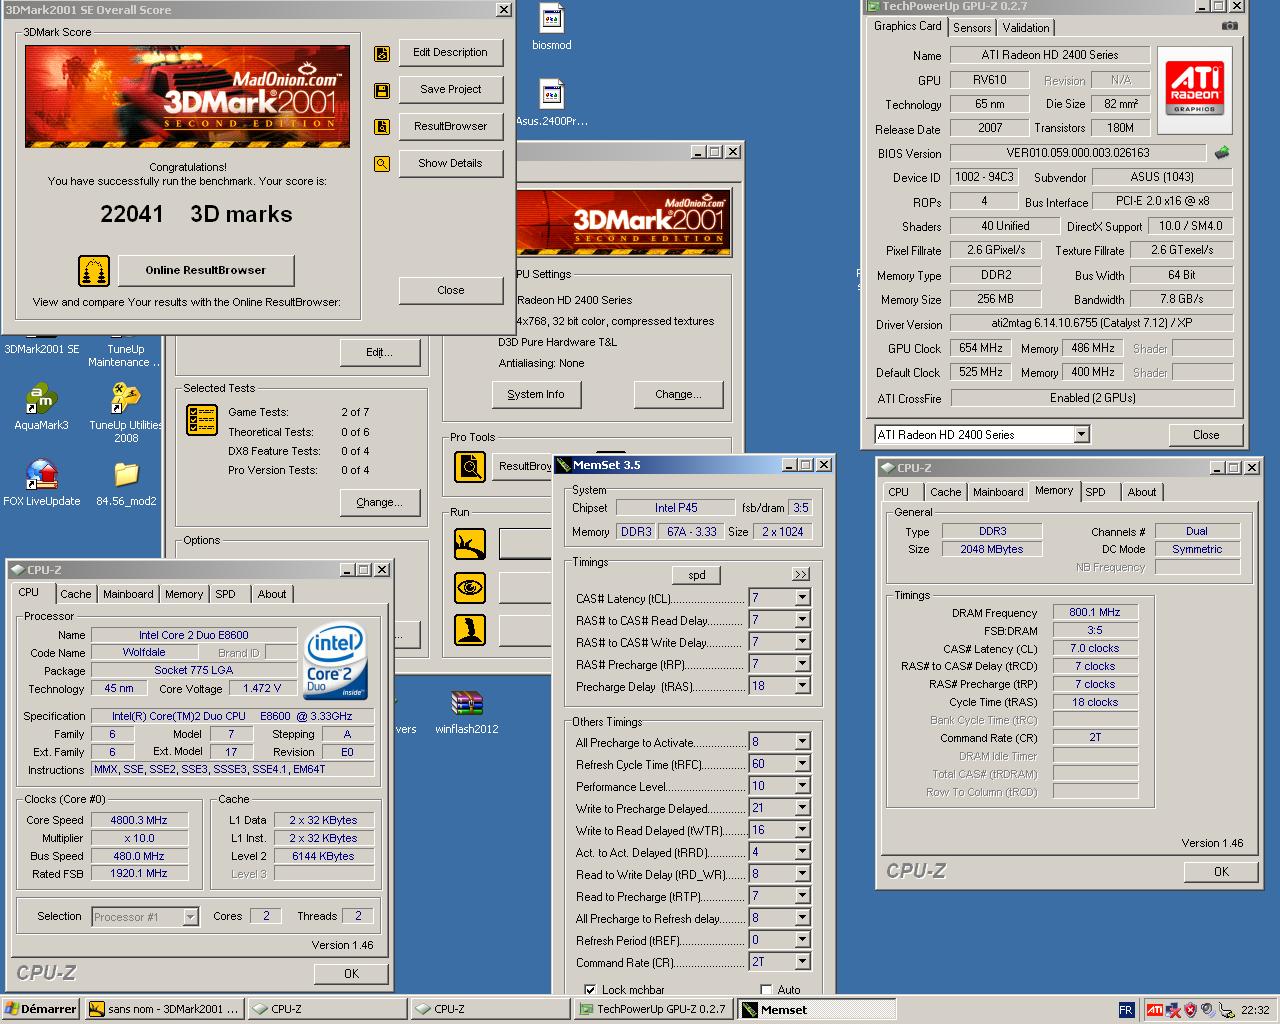Click GPU-Z BIOS Version field
The image size is (1280, 1024).
(1078, 153)
